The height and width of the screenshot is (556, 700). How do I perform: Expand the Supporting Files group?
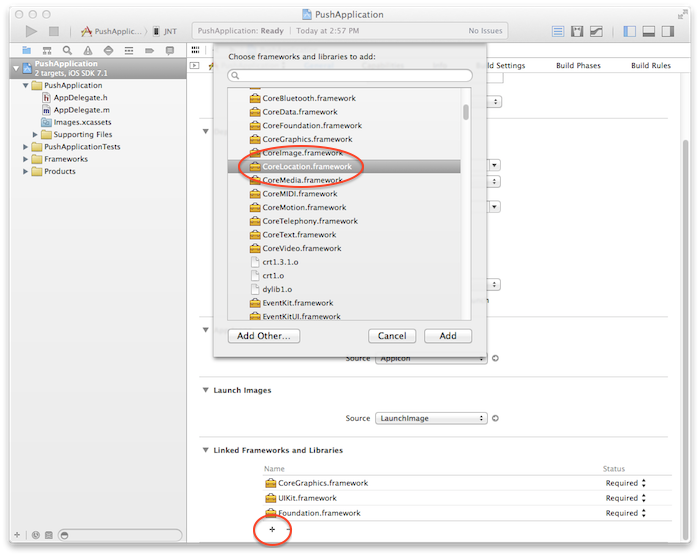pyautogui.click(x=35, y=134)
